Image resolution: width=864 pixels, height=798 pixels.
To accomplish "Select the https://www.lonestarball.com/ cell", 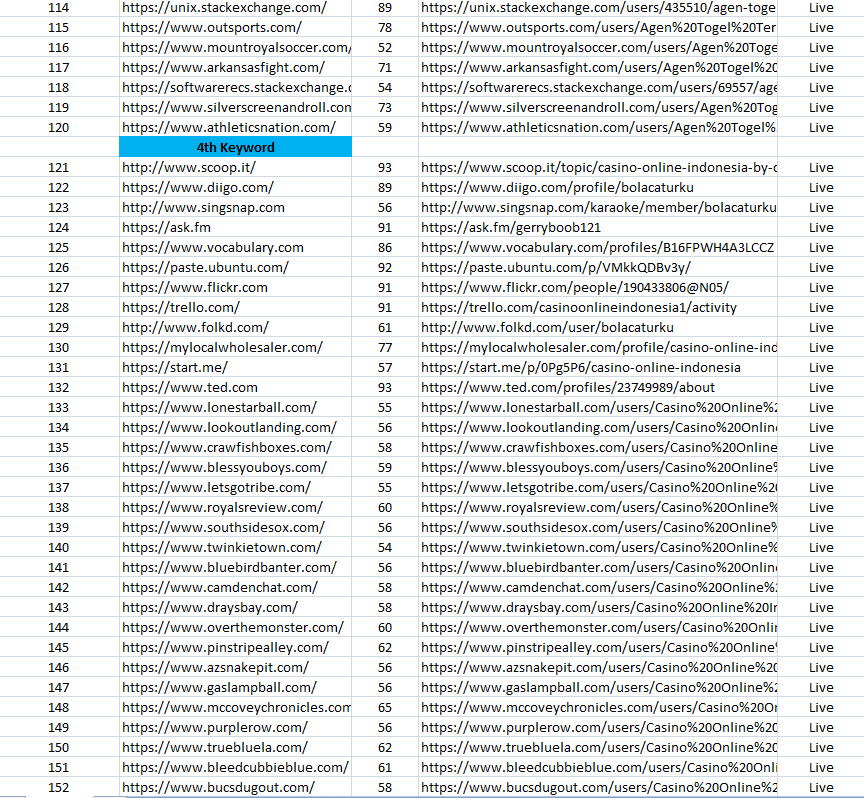I will pos(235,407).
